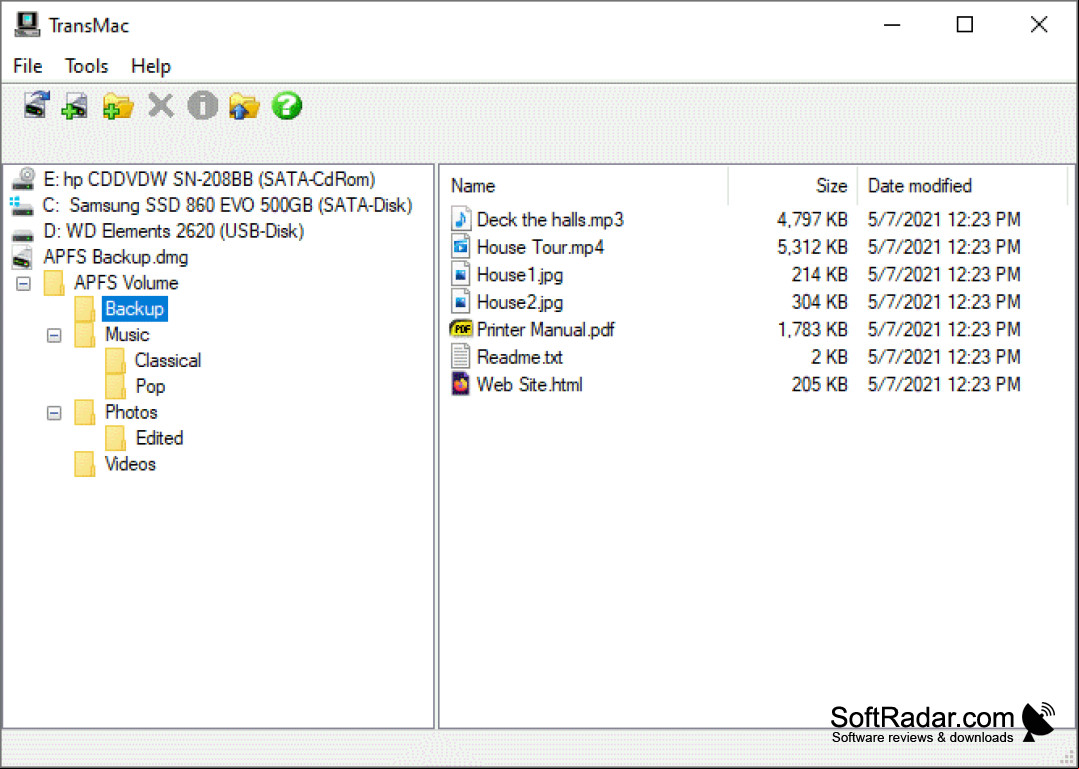Click the up-folder arrow toolbar icon
1079x769 pixels.
click(x=244, y=106)
